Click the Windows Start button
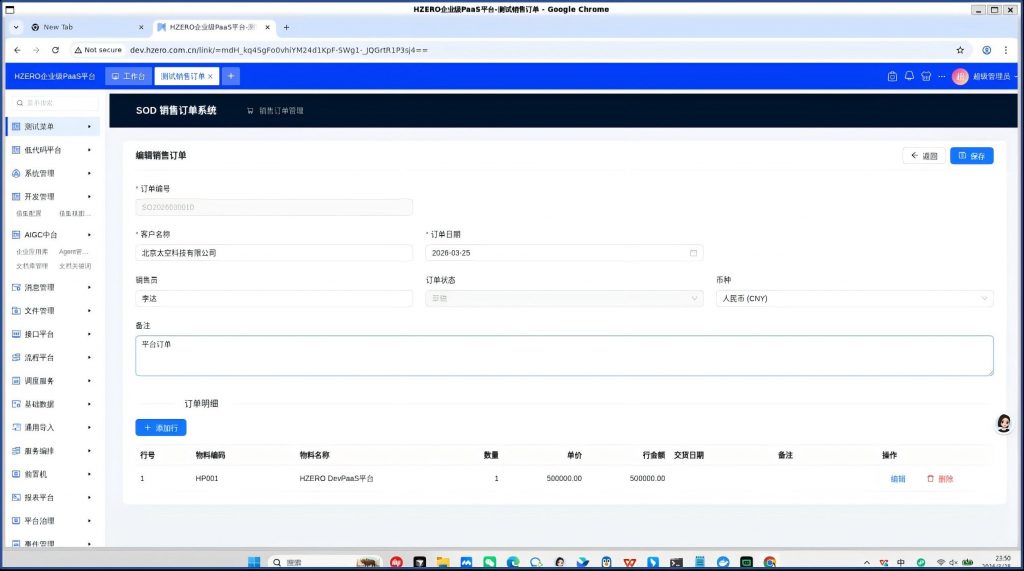This screenshot has height=571, width=1024. (254, 562)
